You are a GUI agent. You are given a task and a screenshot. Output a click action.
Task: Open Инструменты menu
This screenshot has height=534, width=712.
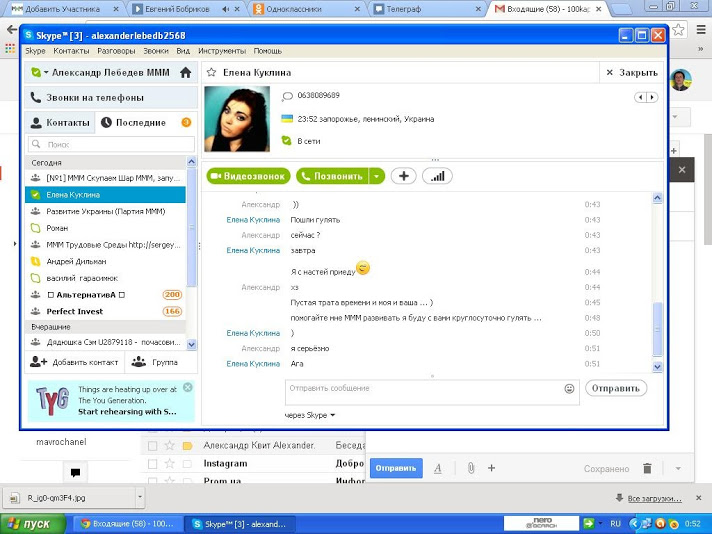[222, 51]
